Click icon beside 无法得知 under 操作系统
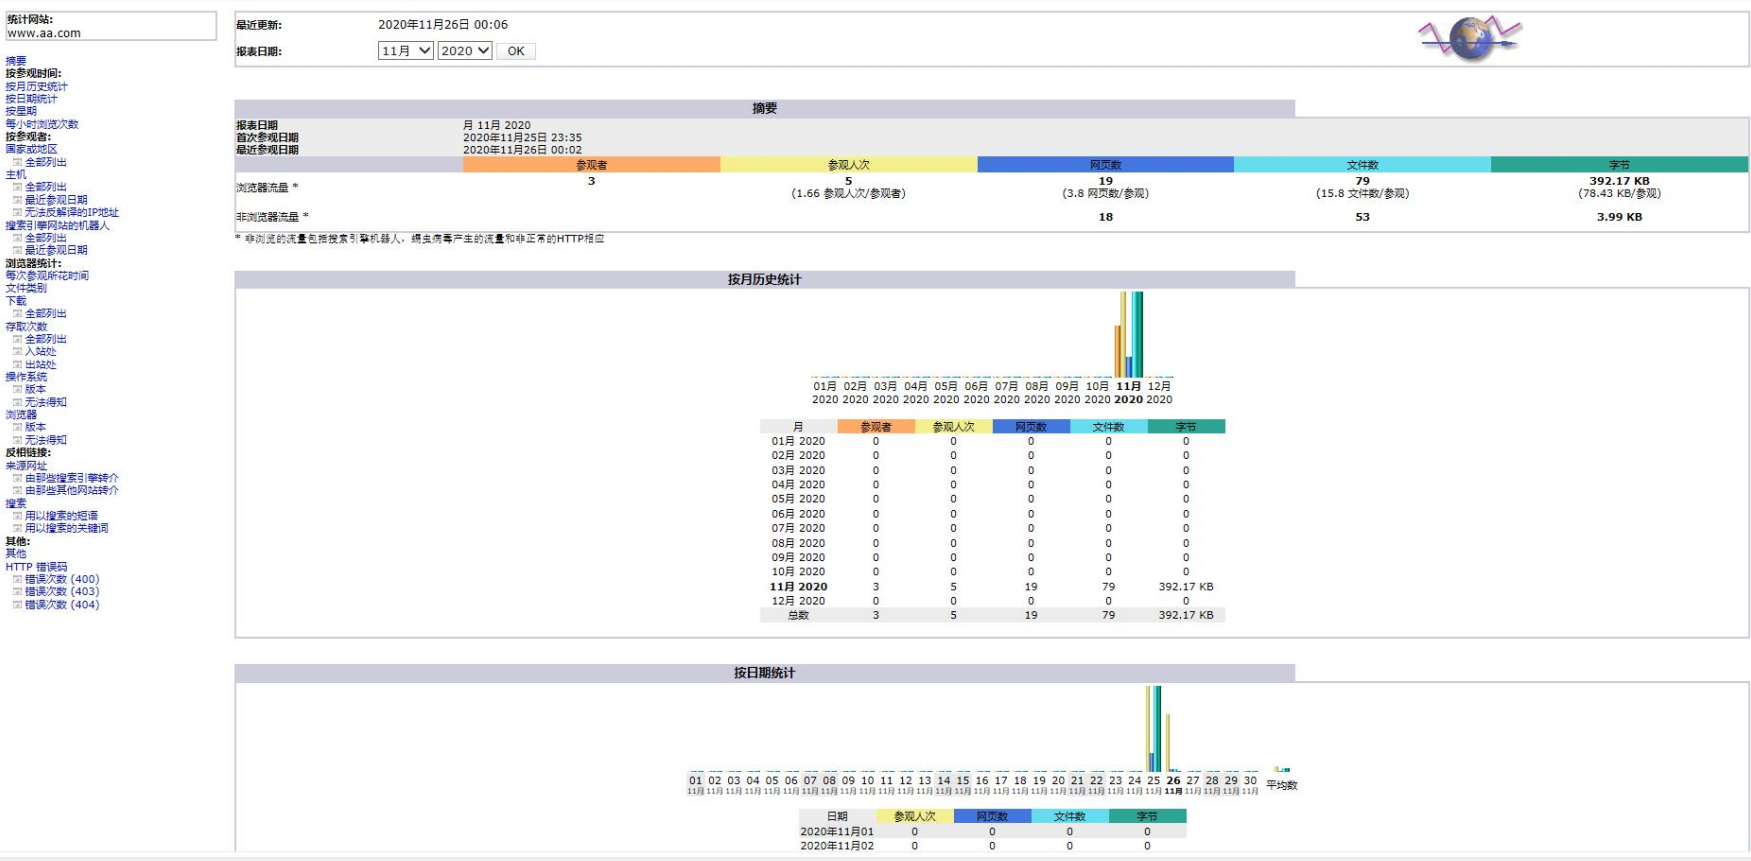The width and height of the screenshot is (1751, 861). (x=17, y=402)
